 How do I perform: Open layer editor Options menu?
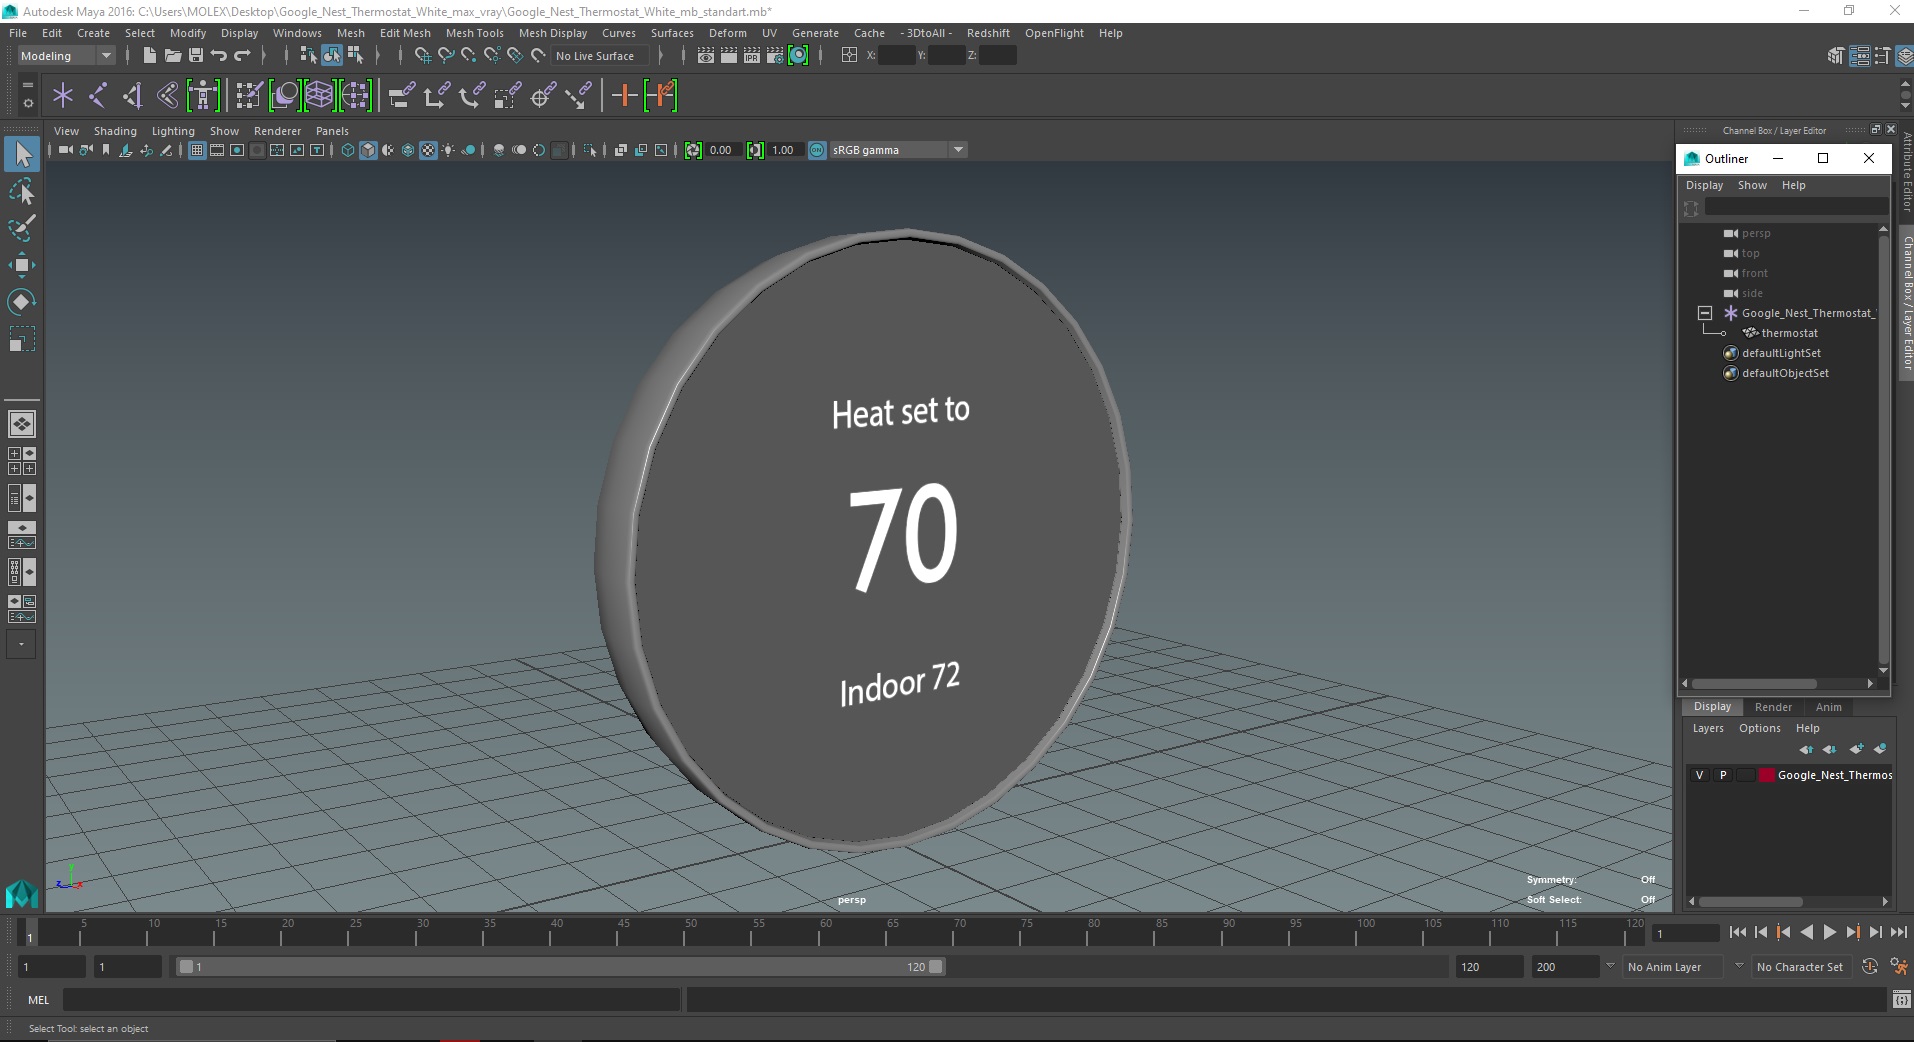pos(1759,728)
